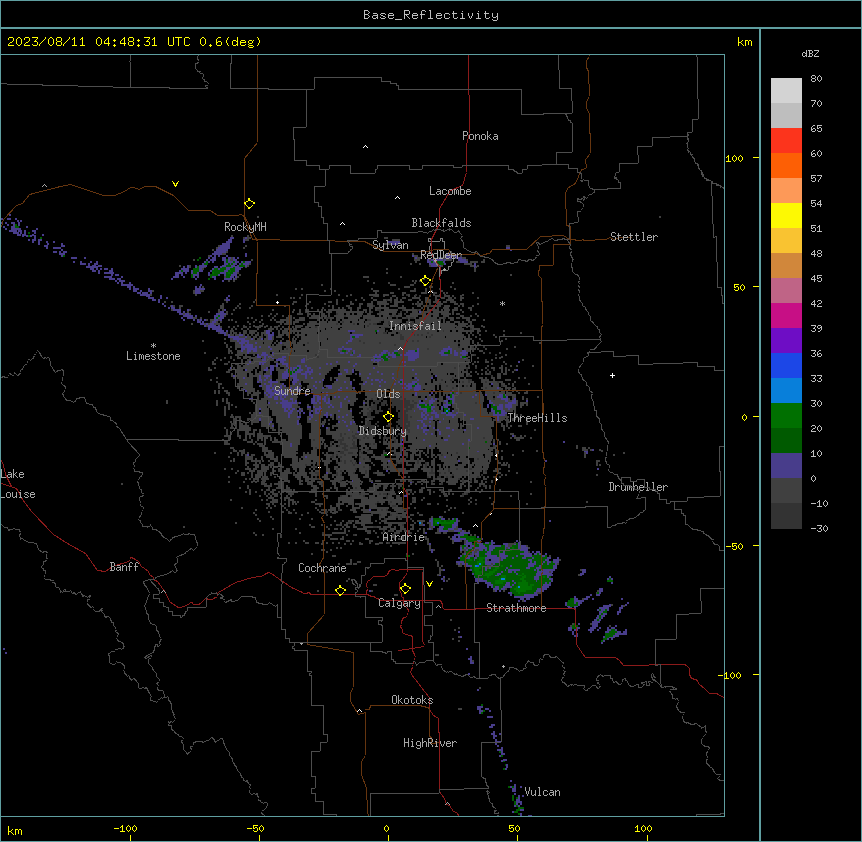862x842 pixels.
Task: Click the HighRiver label
Action: 430,743
